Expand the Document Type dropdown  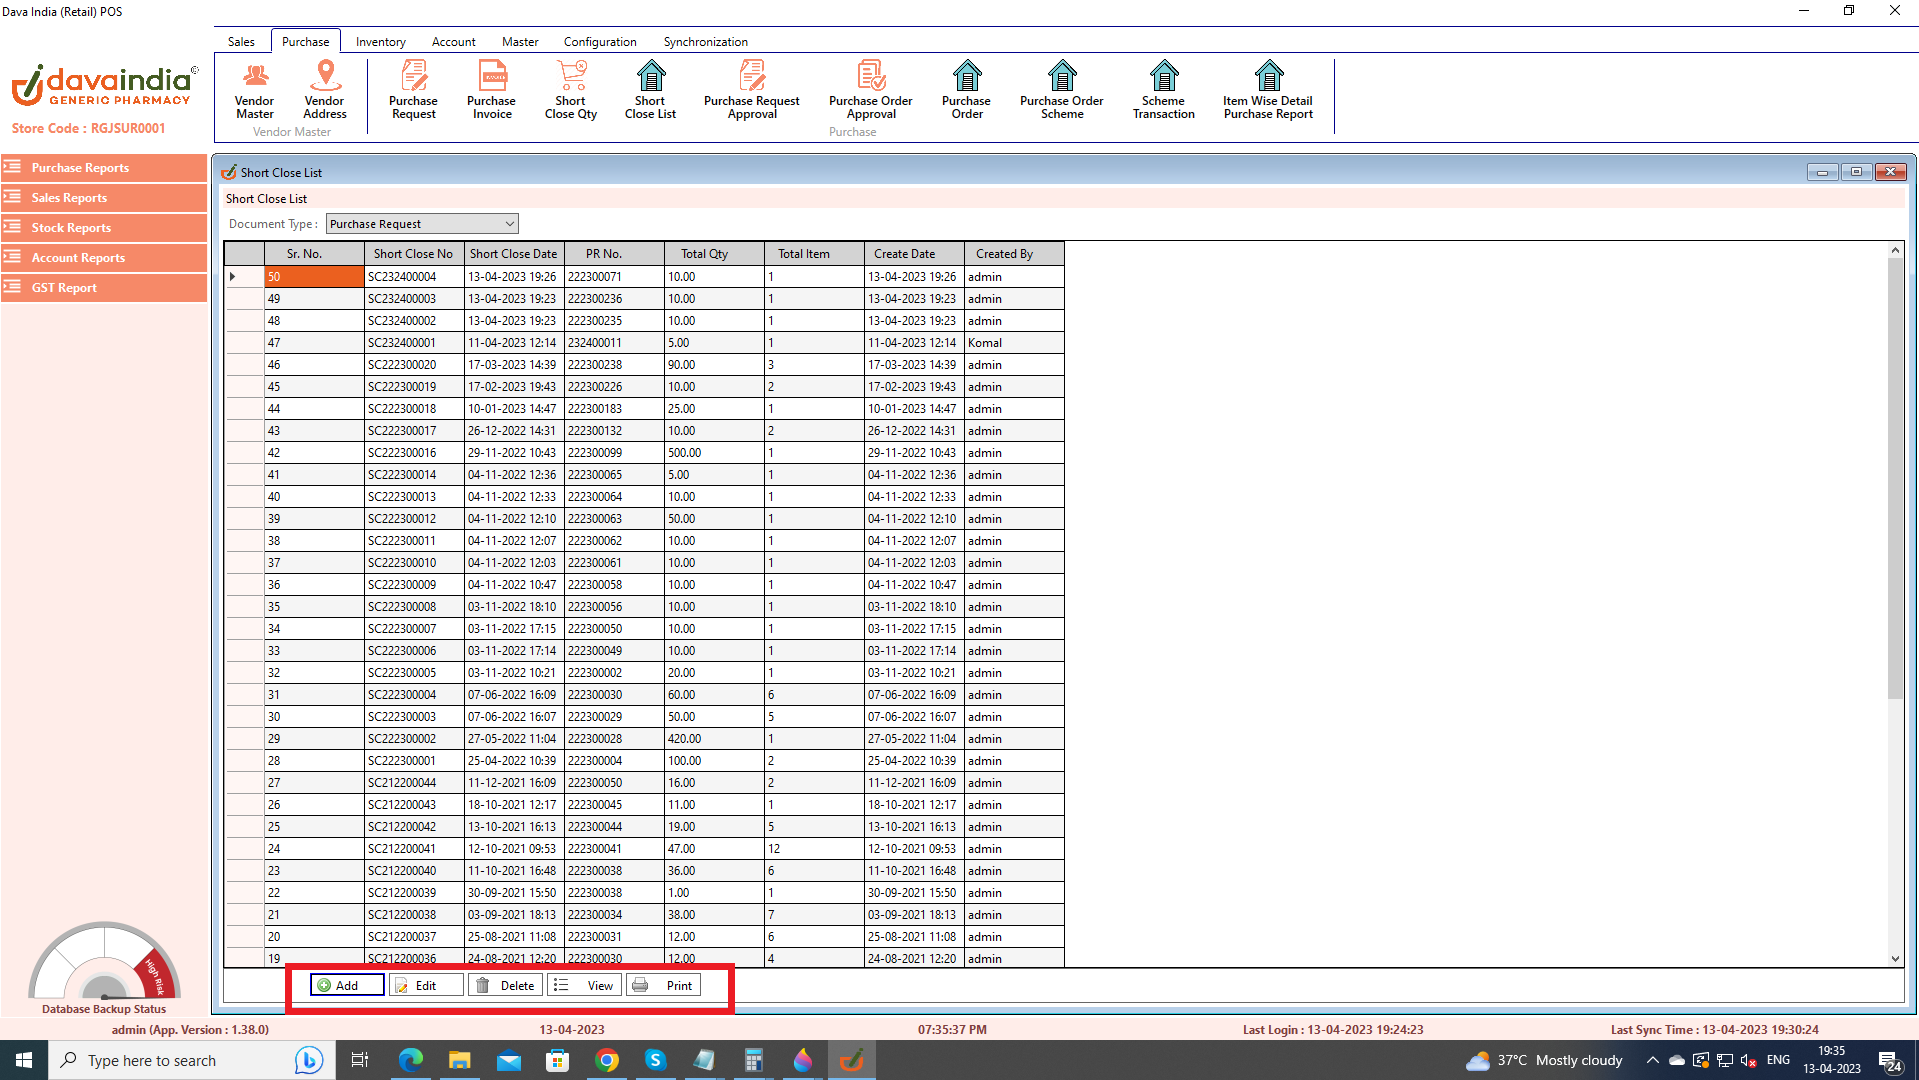click(x=509, y=224)
